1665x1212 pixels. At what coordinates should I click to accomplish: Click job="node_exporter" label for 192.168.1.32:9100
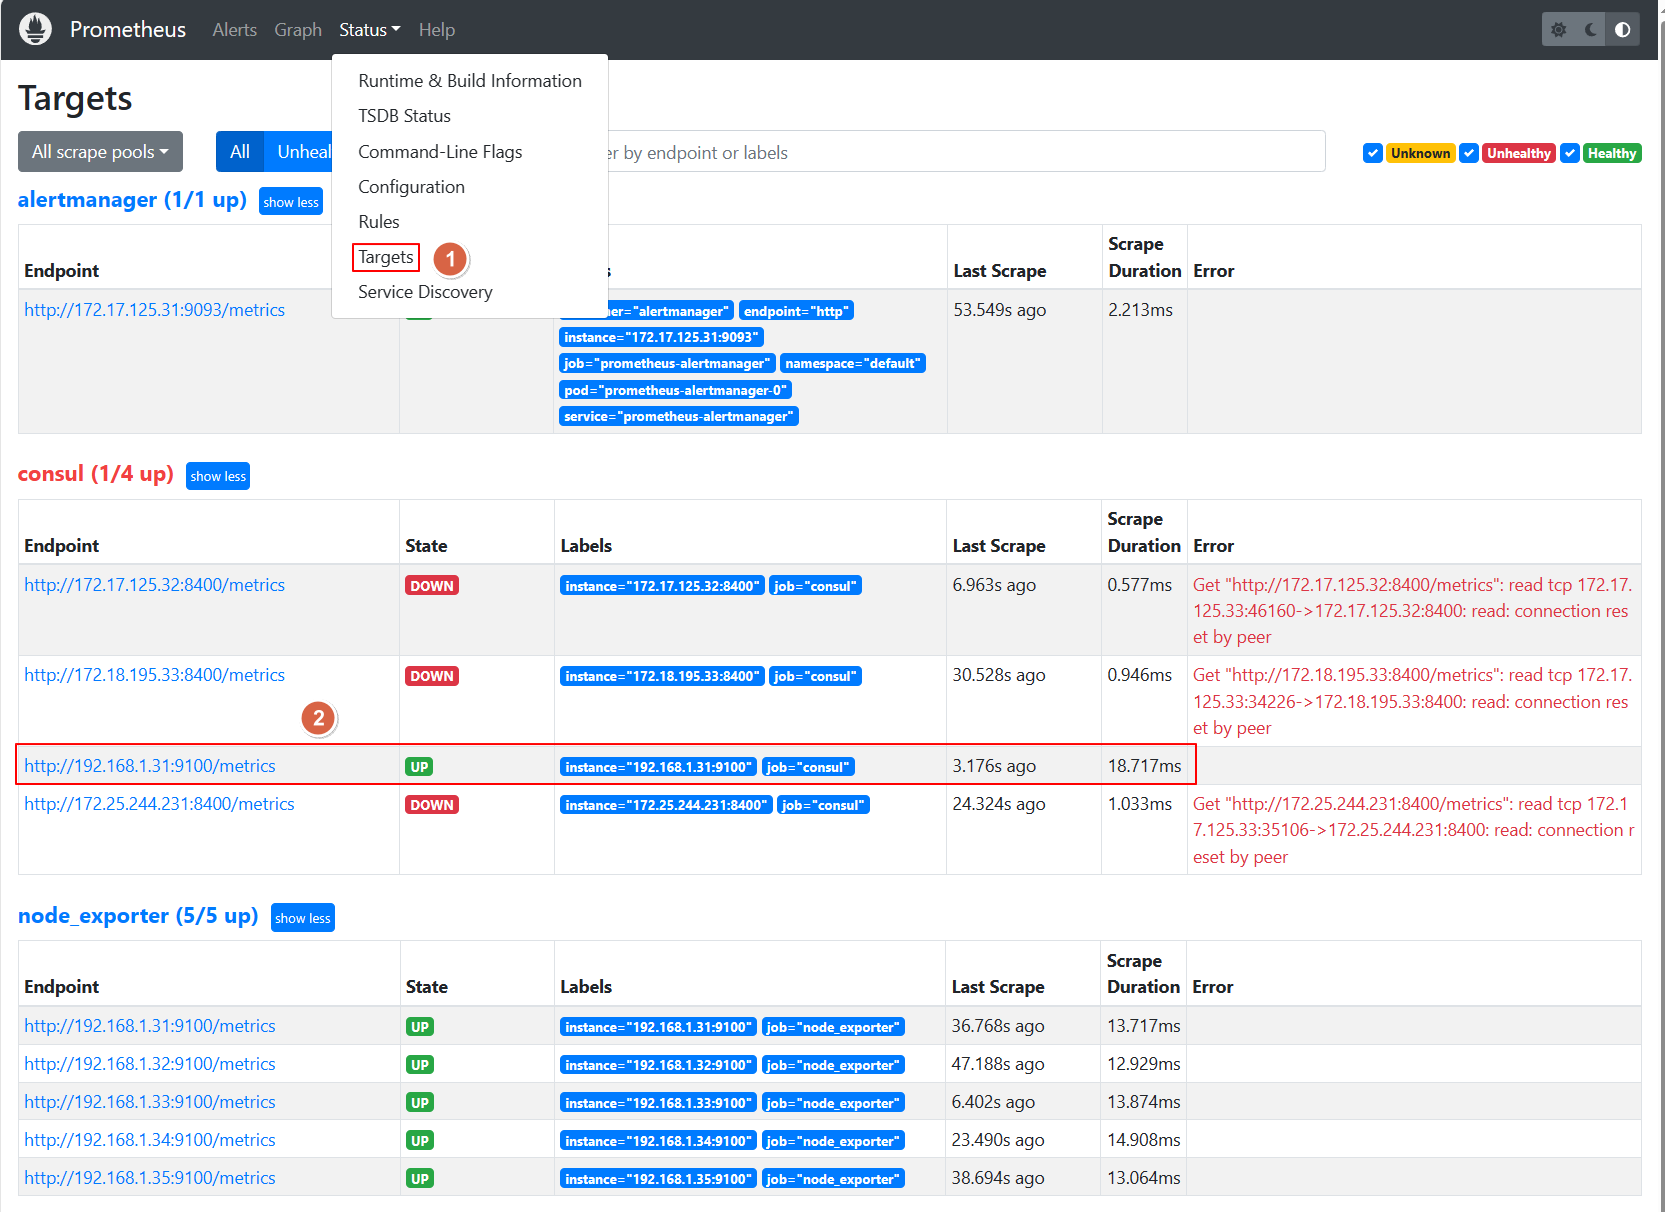click(x=833, y=1065)
